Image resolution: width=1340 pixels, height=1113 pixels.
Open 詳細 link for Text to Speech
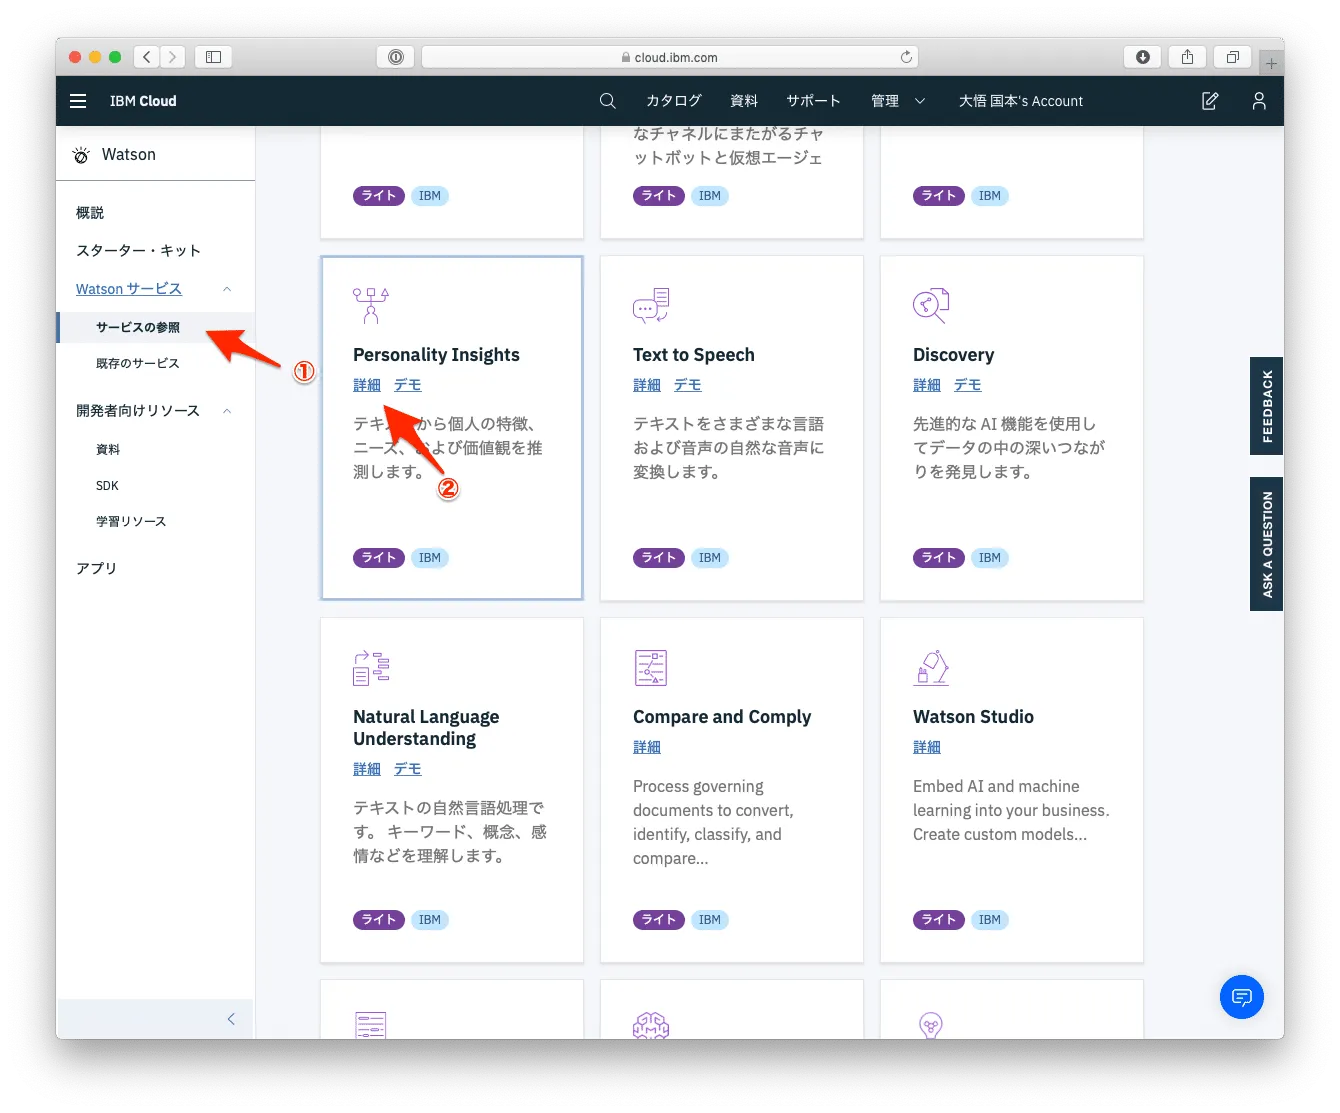pos(647,385)
